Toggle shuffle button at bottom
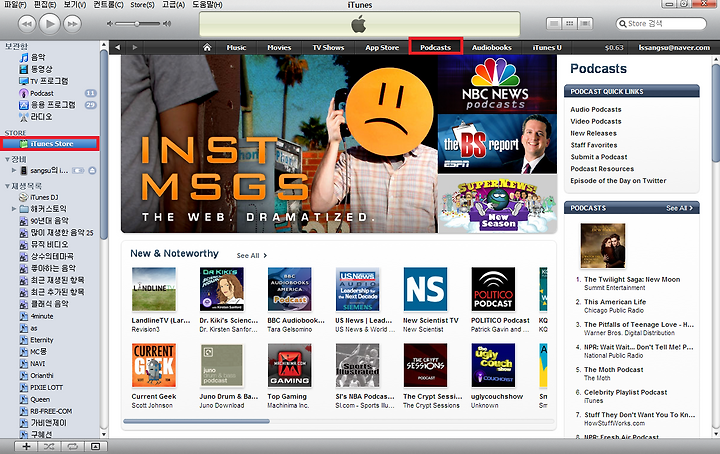Screen dimensions: 720x454 point(49,446)
